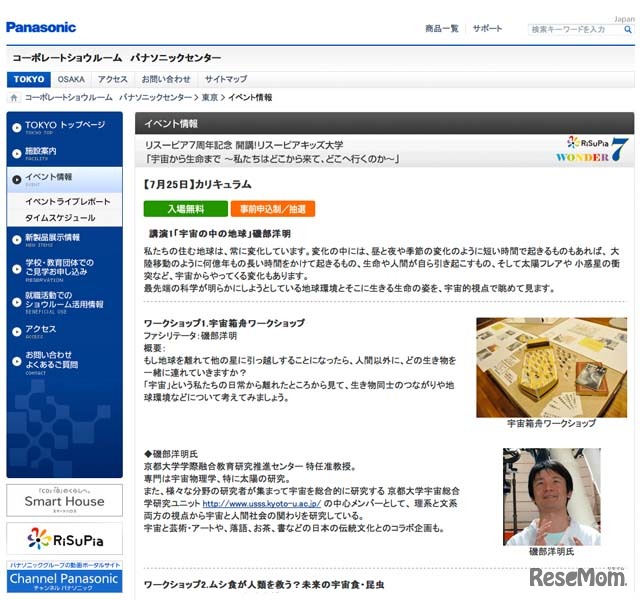Click the 講演1「宇宙の中の地球」磯部洋明 heading

[220, 234]
